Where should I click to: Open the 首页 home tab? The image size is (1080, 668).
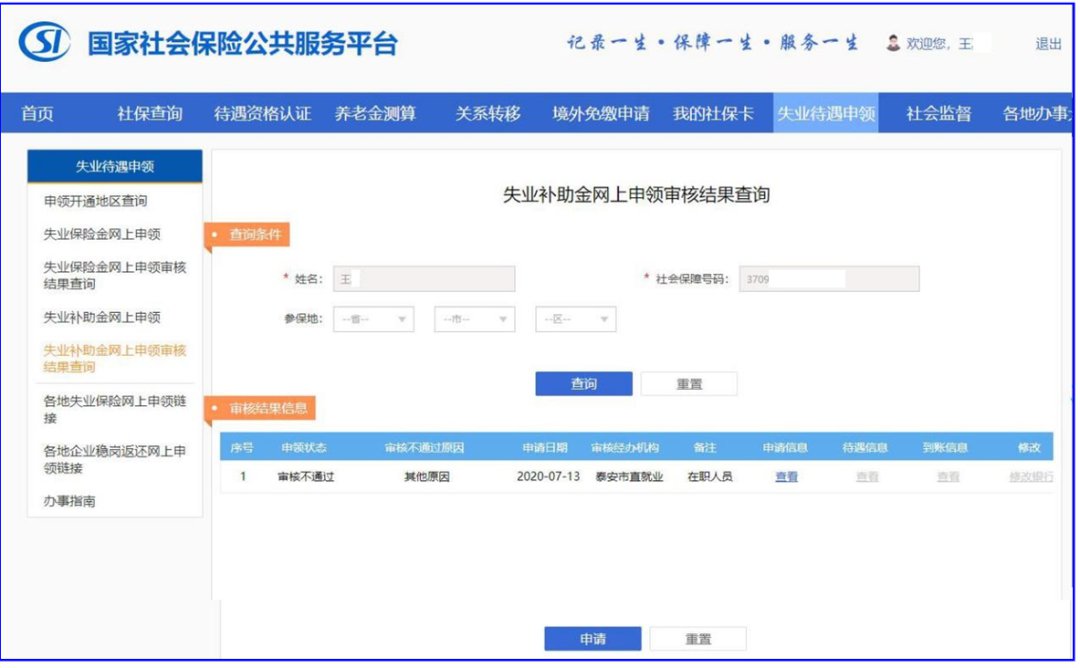pos(37,113)
